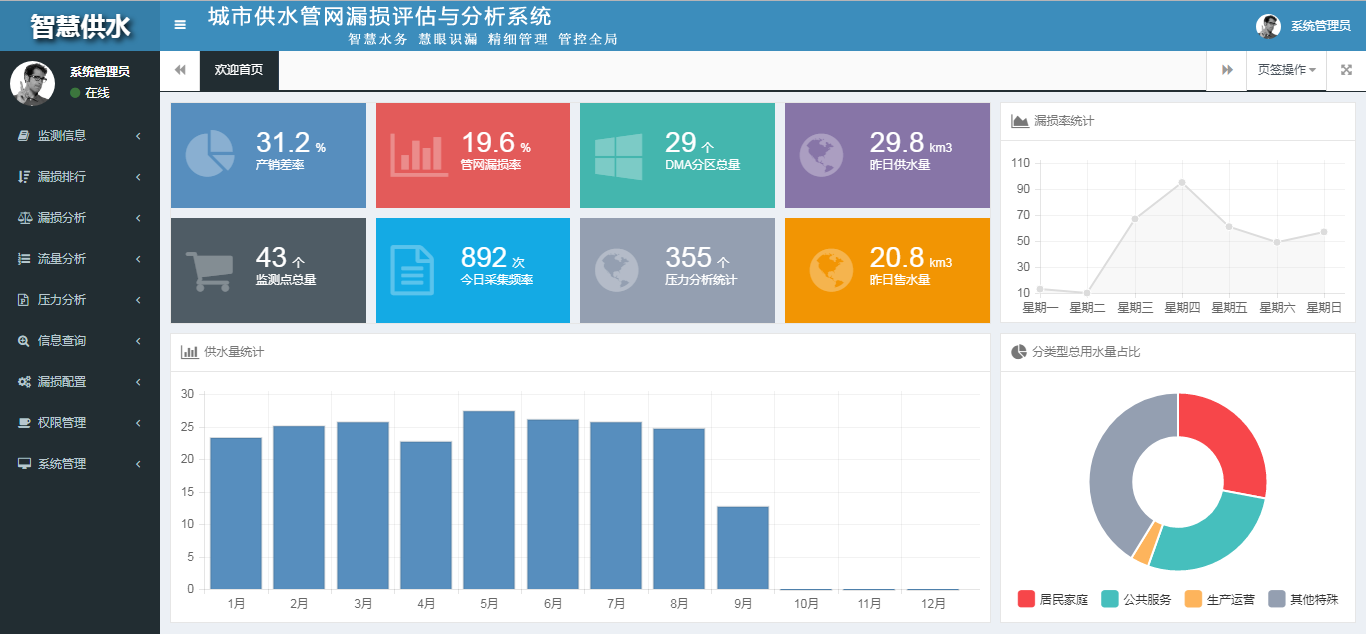Click the bar chart icon on 管网漏损率 card

pyautogui.click(x=419, y=155)
